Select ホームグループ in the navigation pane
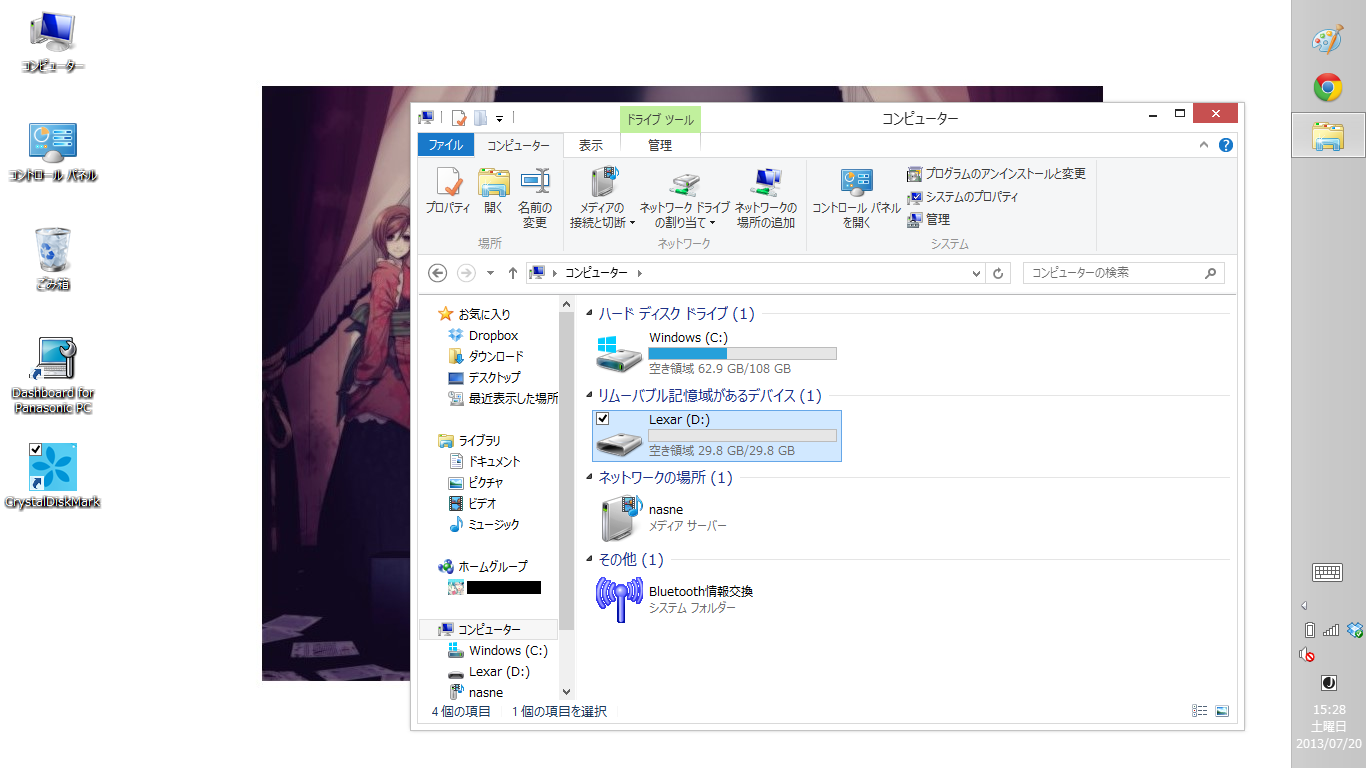Image resolution: width=1366 pixels, height=768 pixels. click(x=482, y=567)
